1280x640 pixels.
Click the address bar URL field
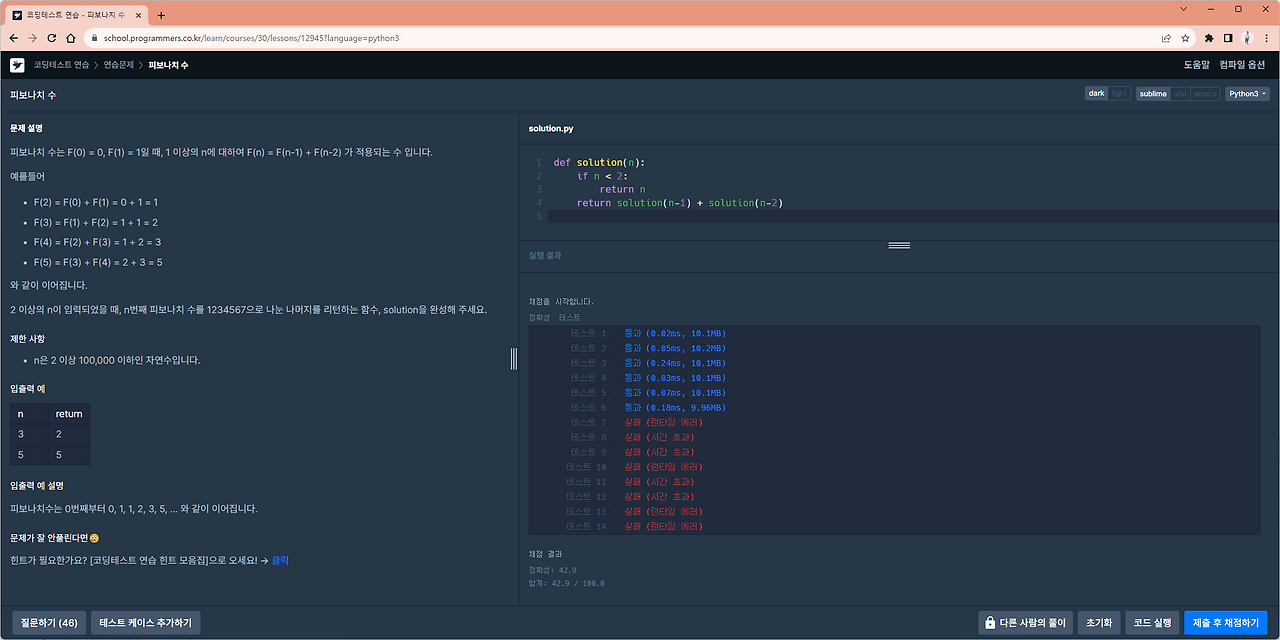click(x=620, y=38)
